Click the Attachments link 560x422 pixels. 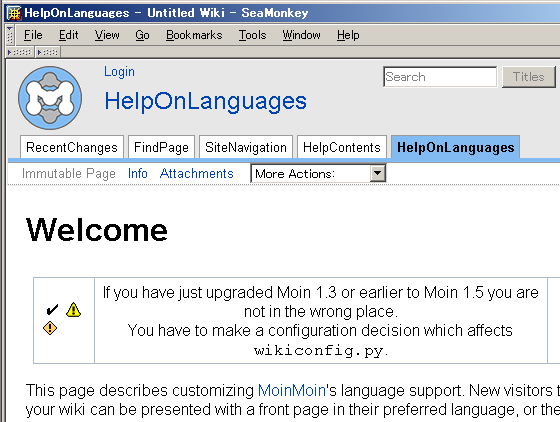(x=196, y=174)
